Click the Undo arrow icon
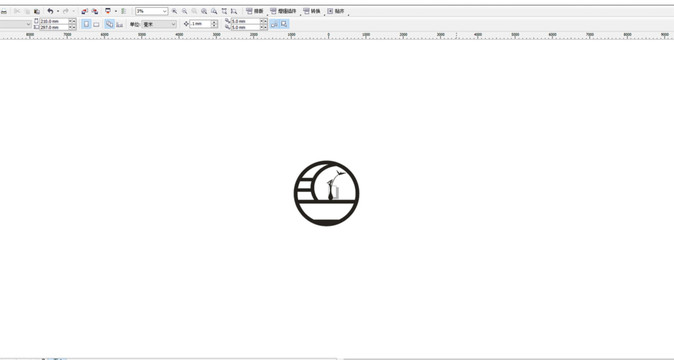 [x=50, y=11]
